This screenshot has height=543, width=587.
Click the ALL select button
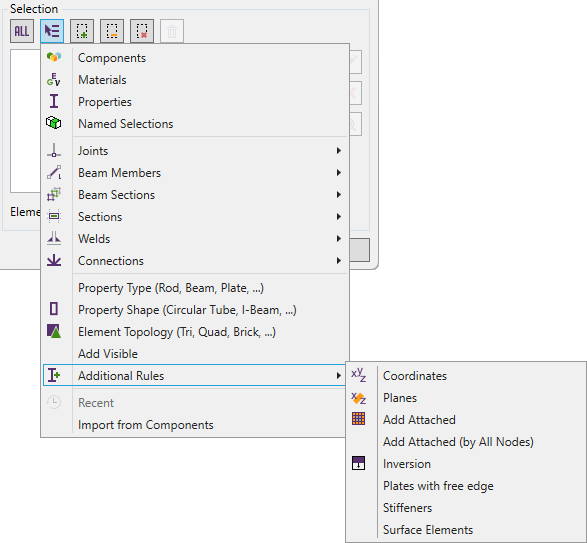tap(22, 31)
